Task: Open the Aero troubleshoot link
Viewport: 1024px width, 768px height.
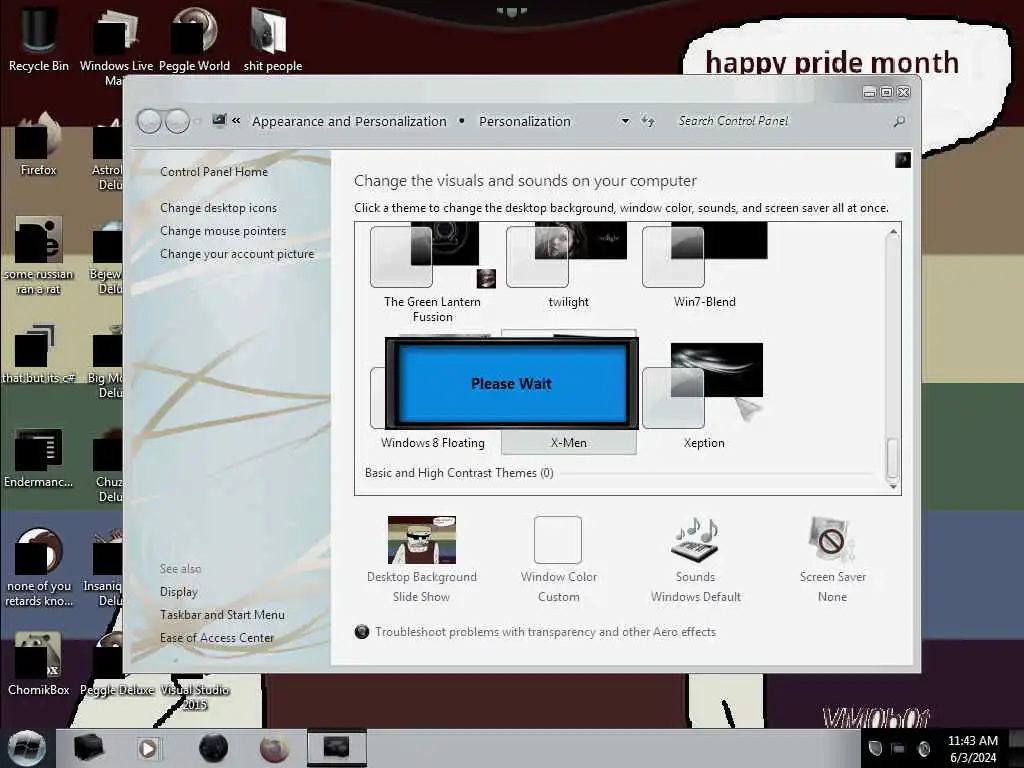Action: click(545, 632)
